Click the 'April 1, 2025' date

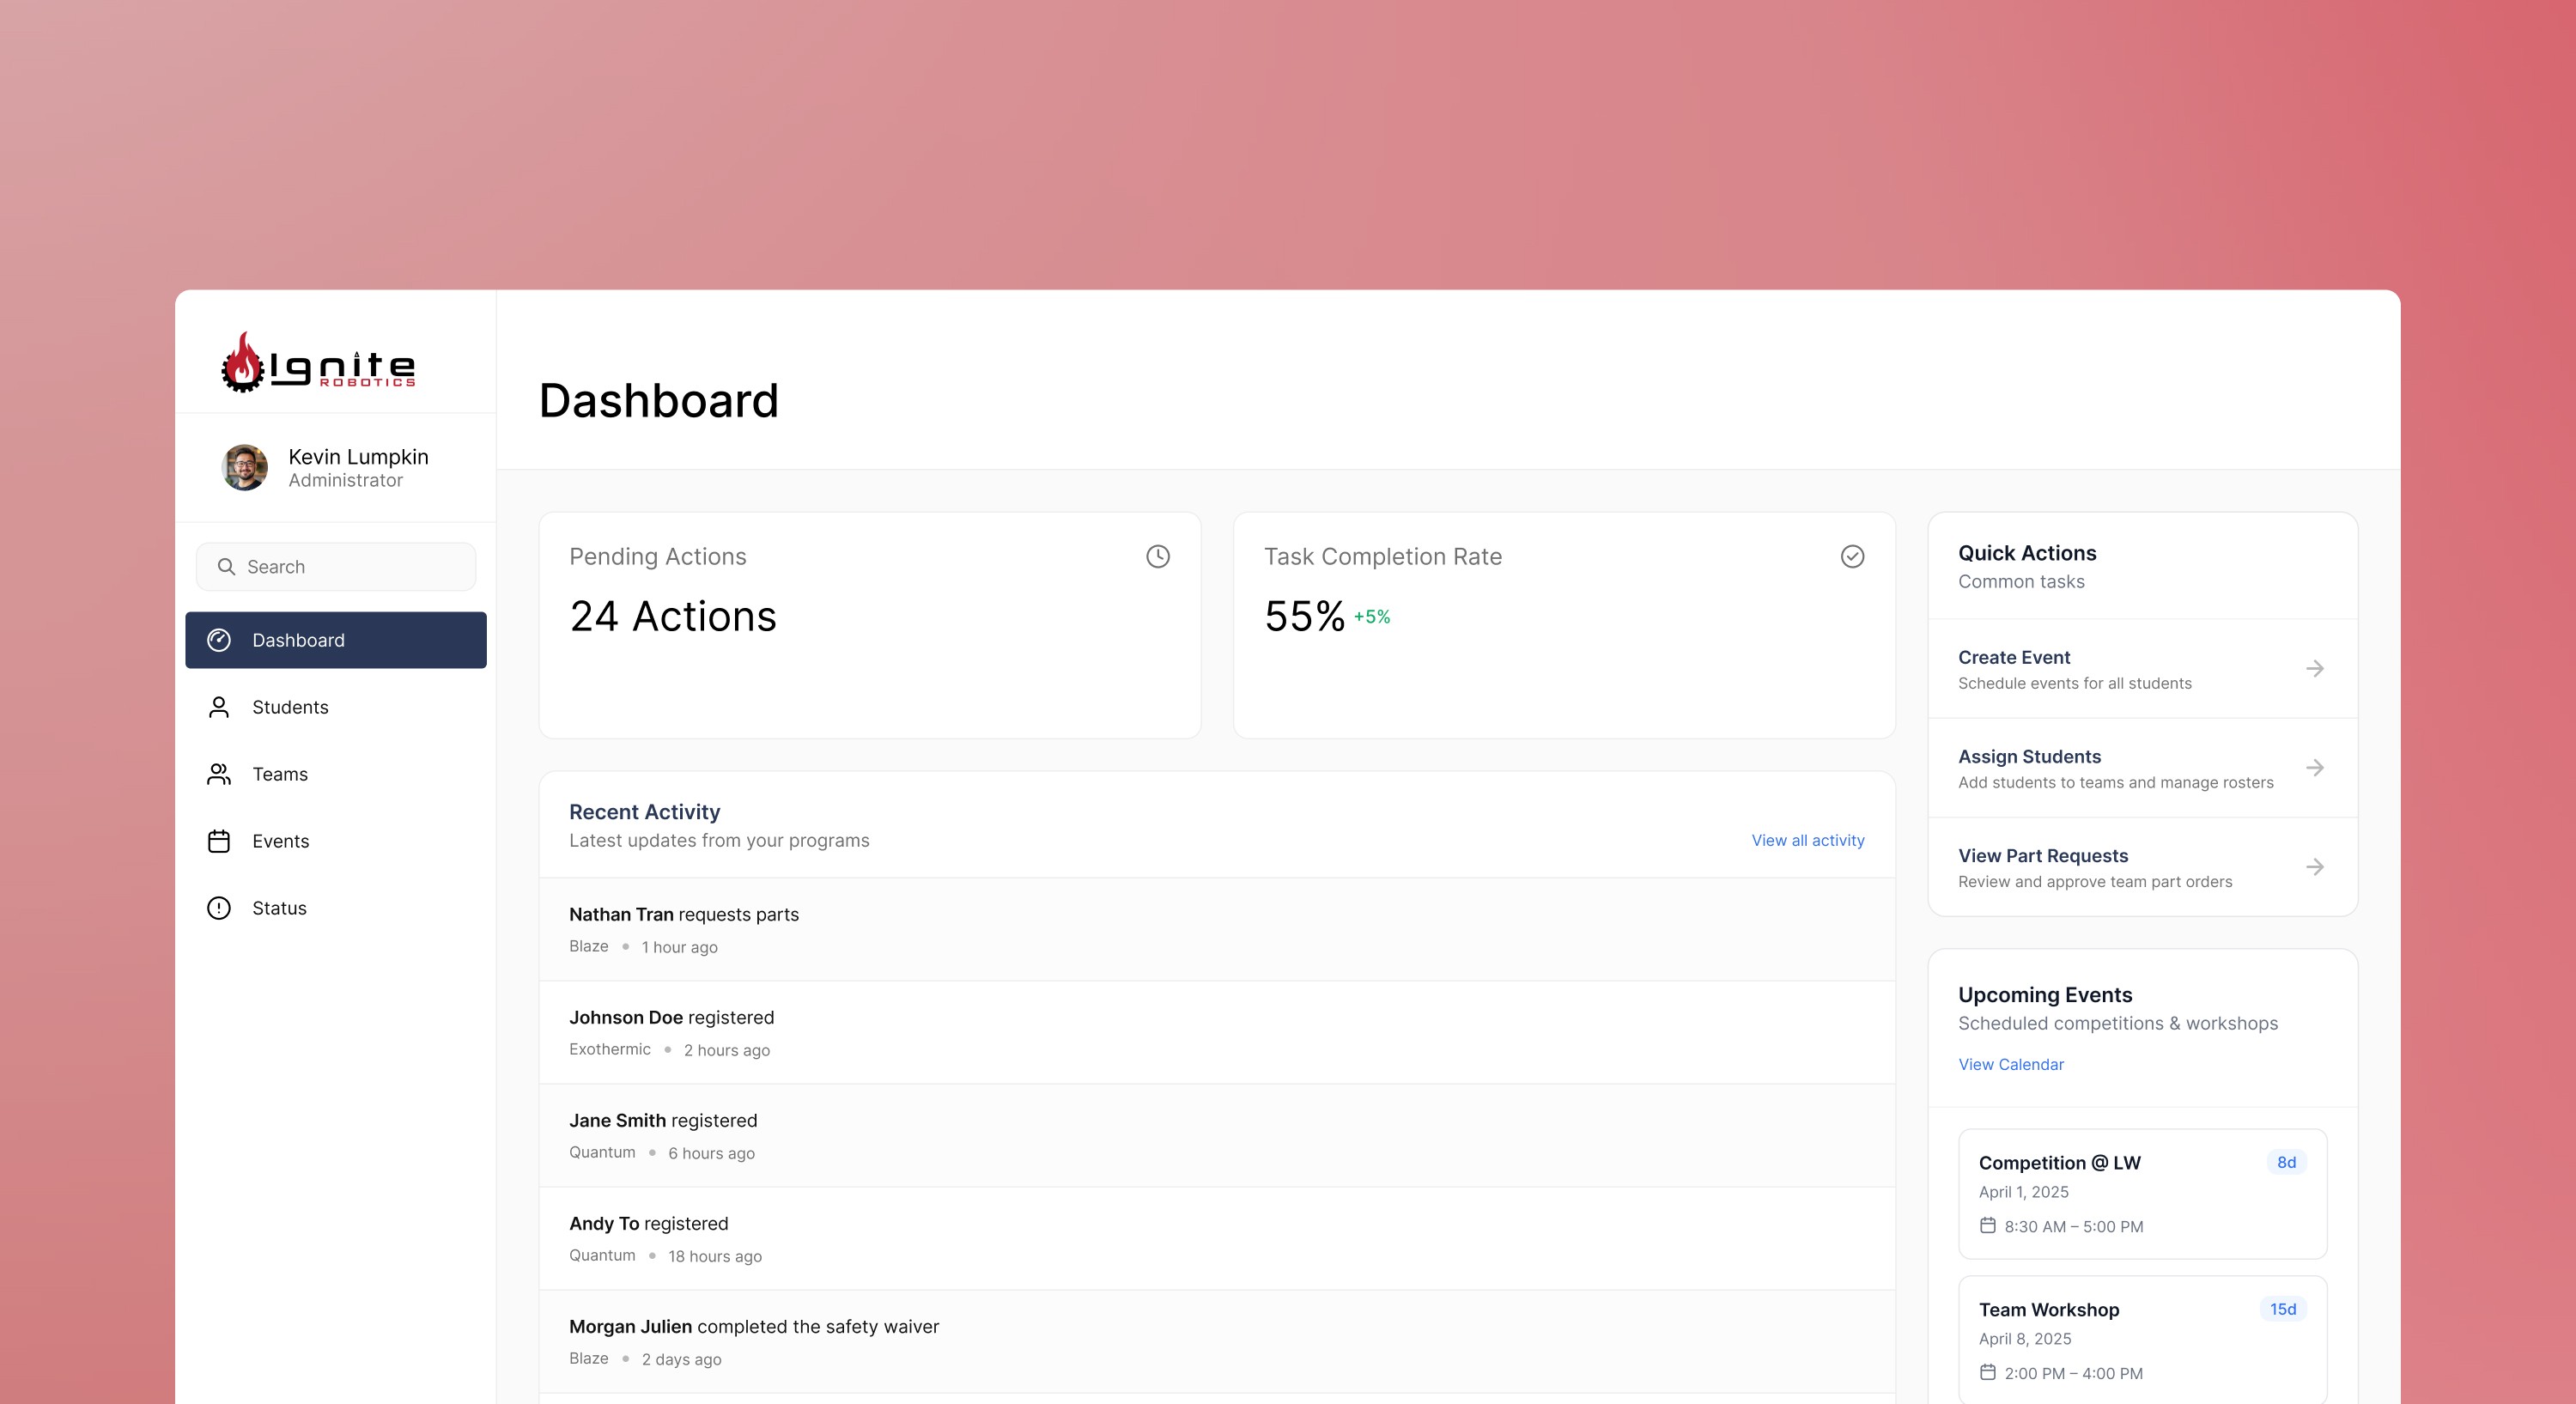tap(2024, 1193)
